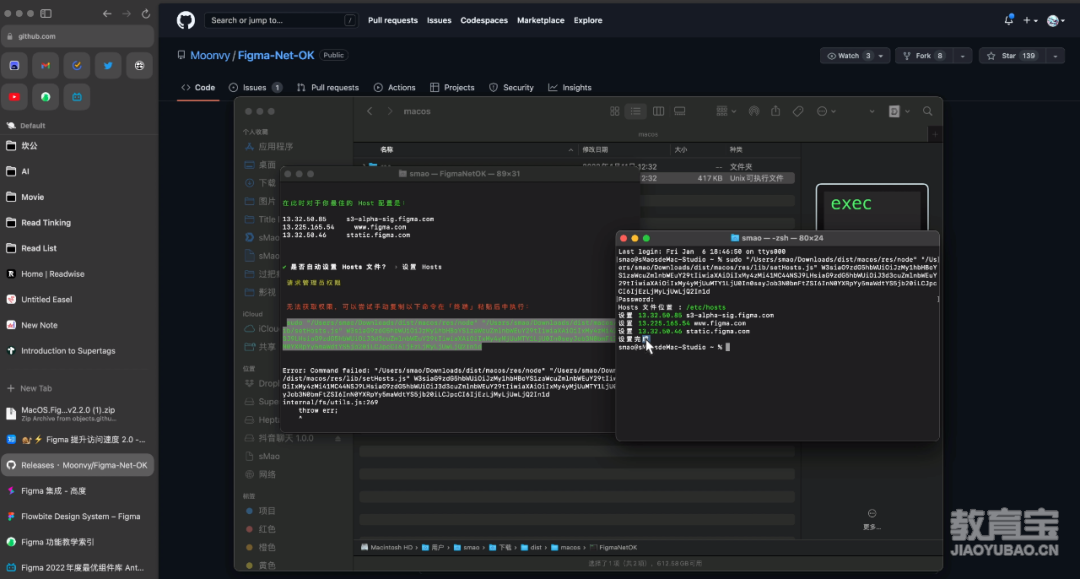Expand the Watch options dropdown arrow

pos(881,56)
